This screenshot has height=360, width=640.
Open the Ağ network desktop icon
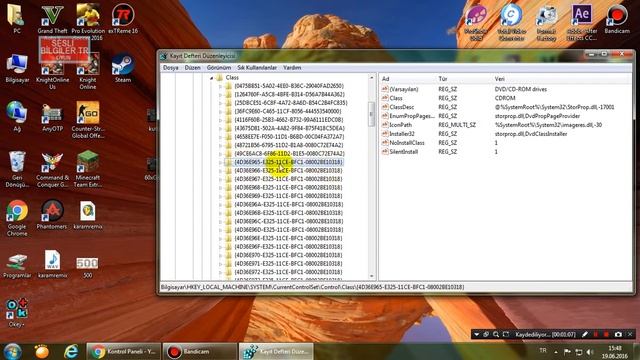(x=17, y=117)
